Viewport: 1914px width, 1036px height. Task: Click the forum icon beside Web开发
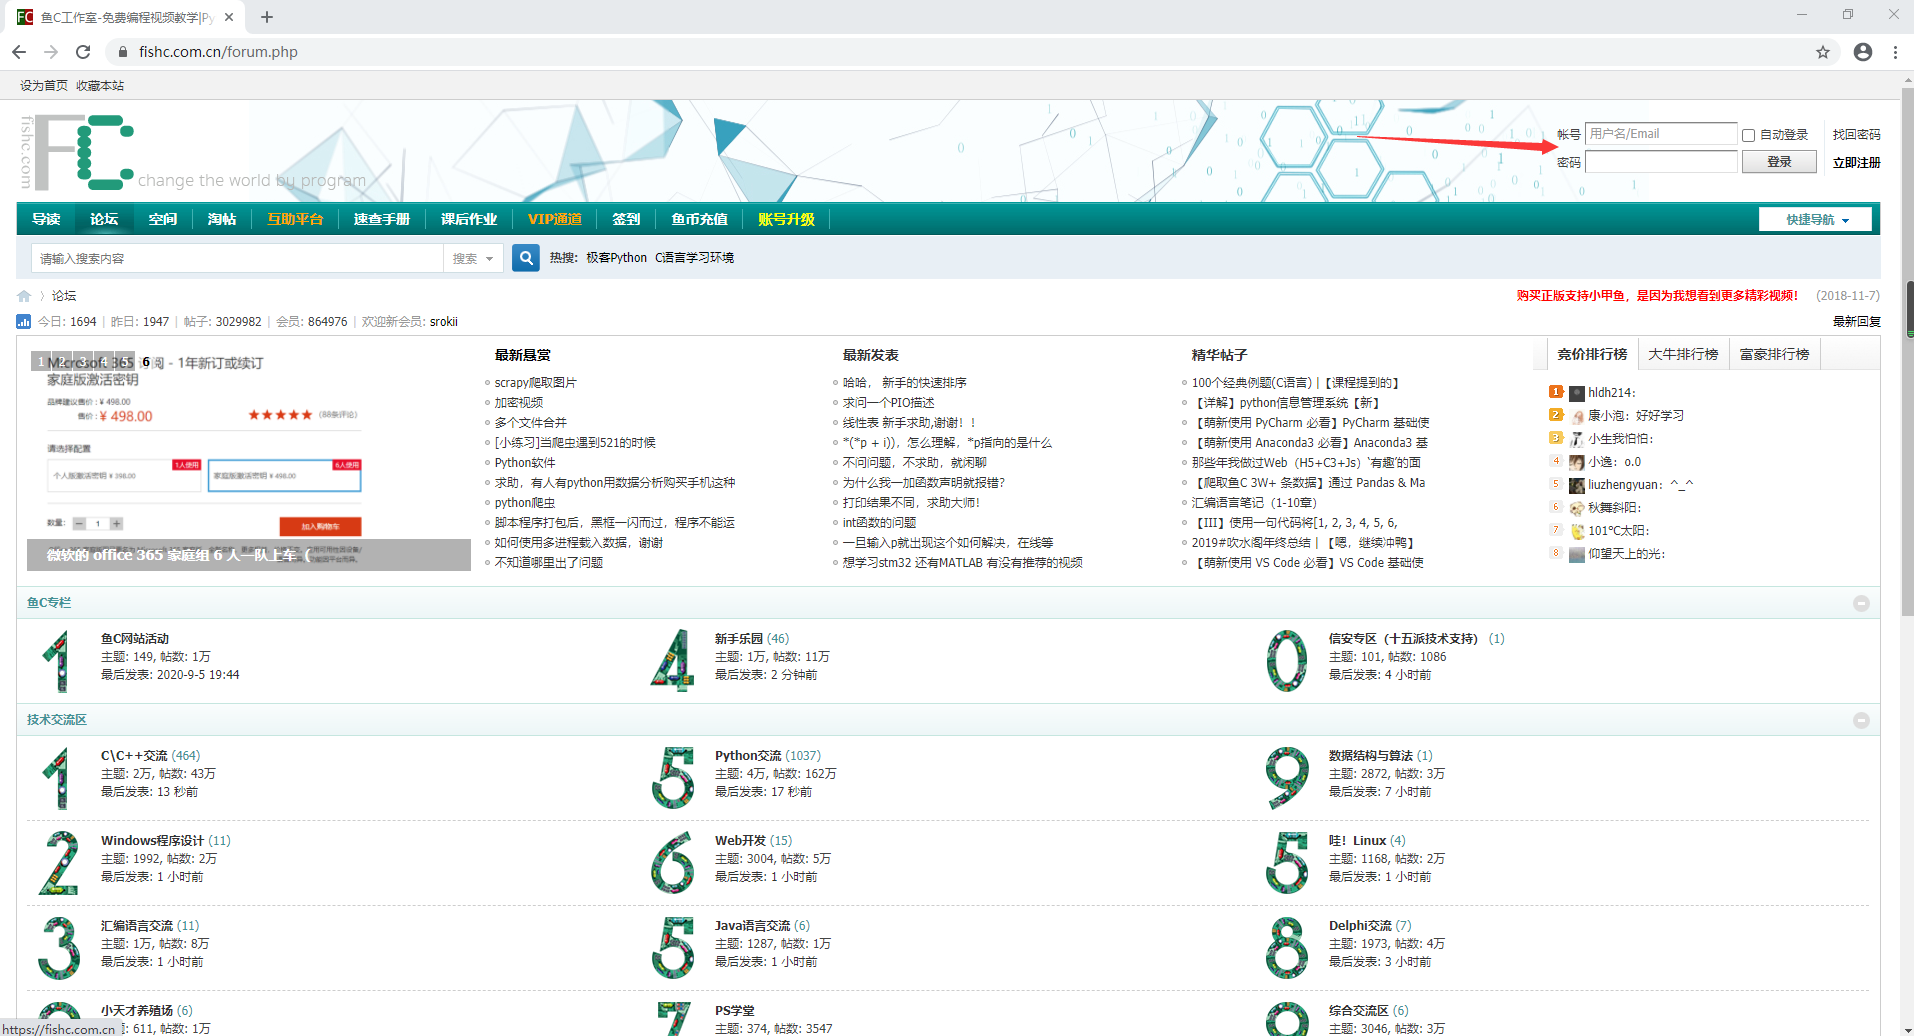(x=673, y=863)
